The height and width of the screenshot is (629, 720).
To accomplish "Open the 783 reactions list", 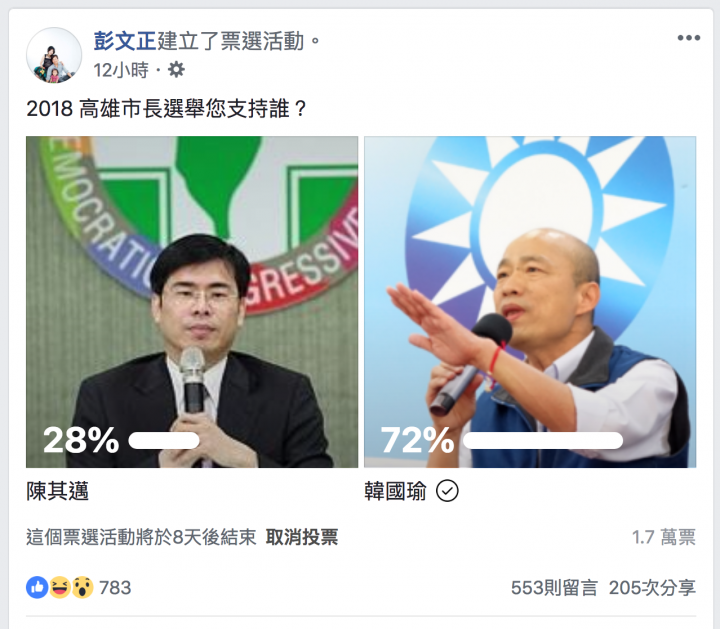I will pos(115,588).
